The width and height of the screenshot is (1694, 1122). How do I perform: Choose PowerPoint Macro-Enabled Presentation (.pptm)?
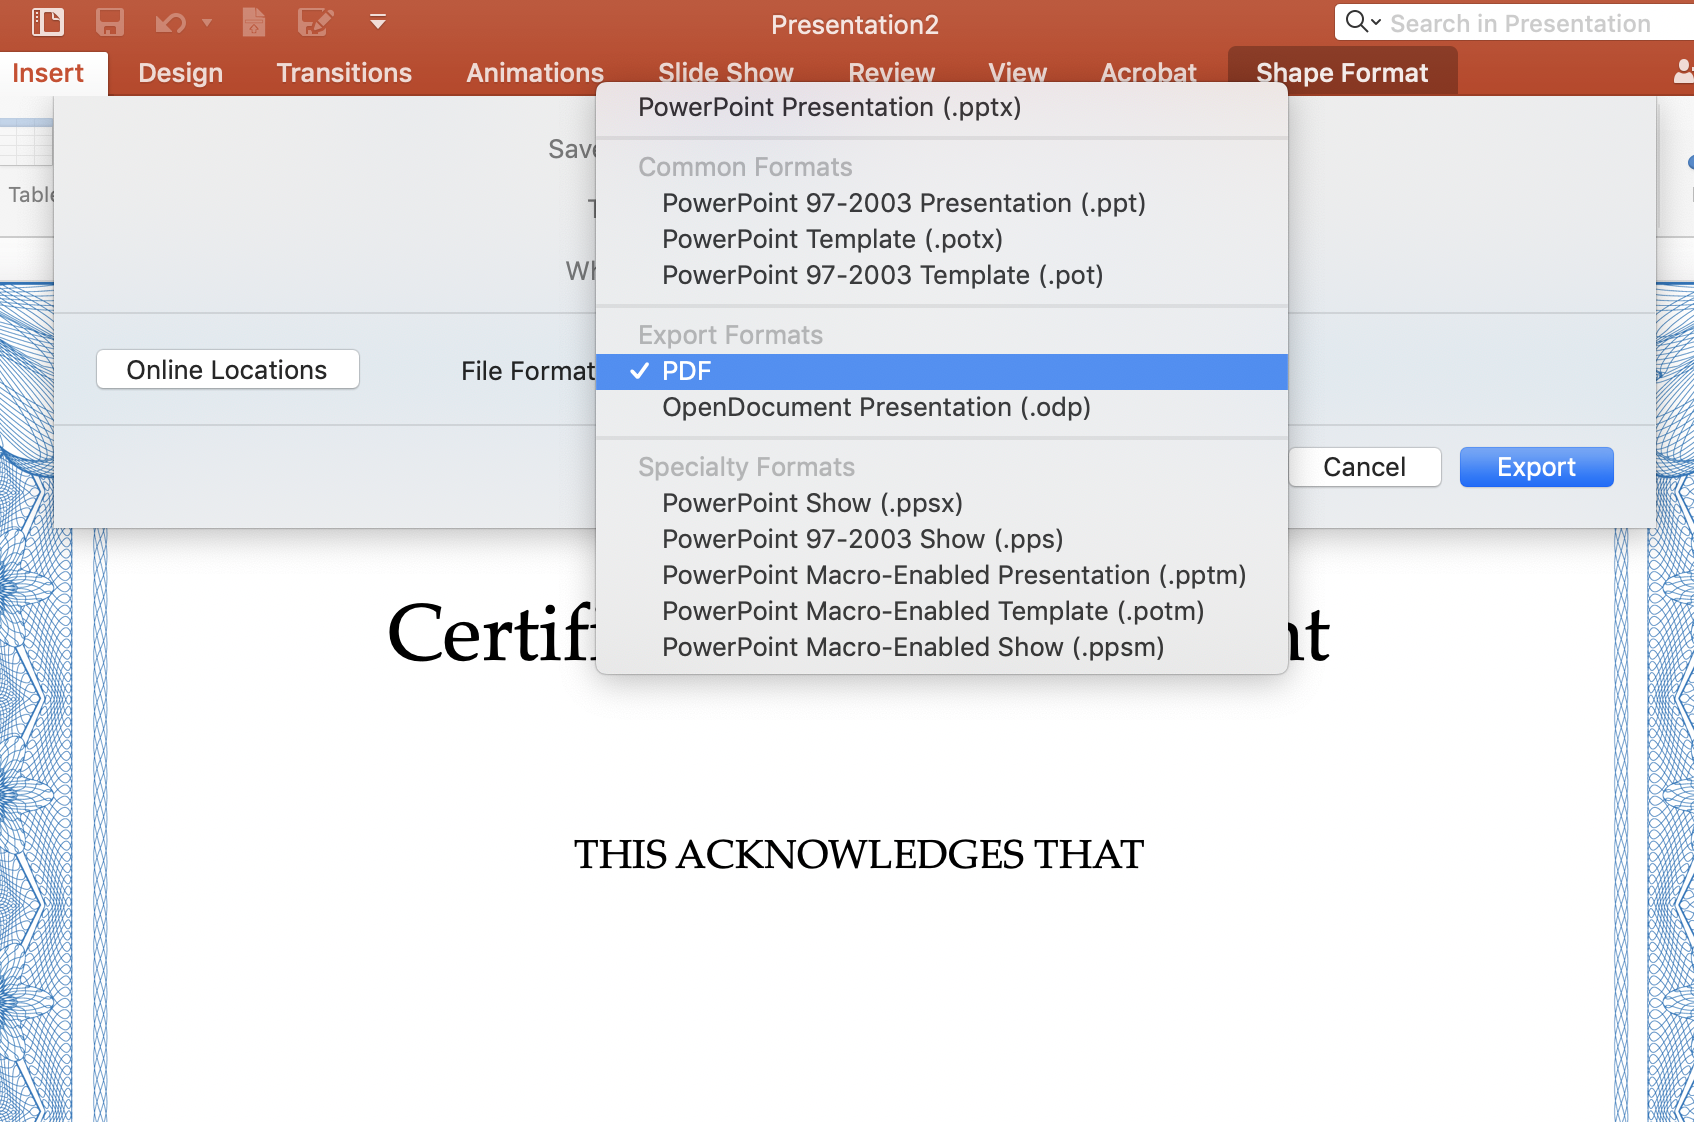942,575
